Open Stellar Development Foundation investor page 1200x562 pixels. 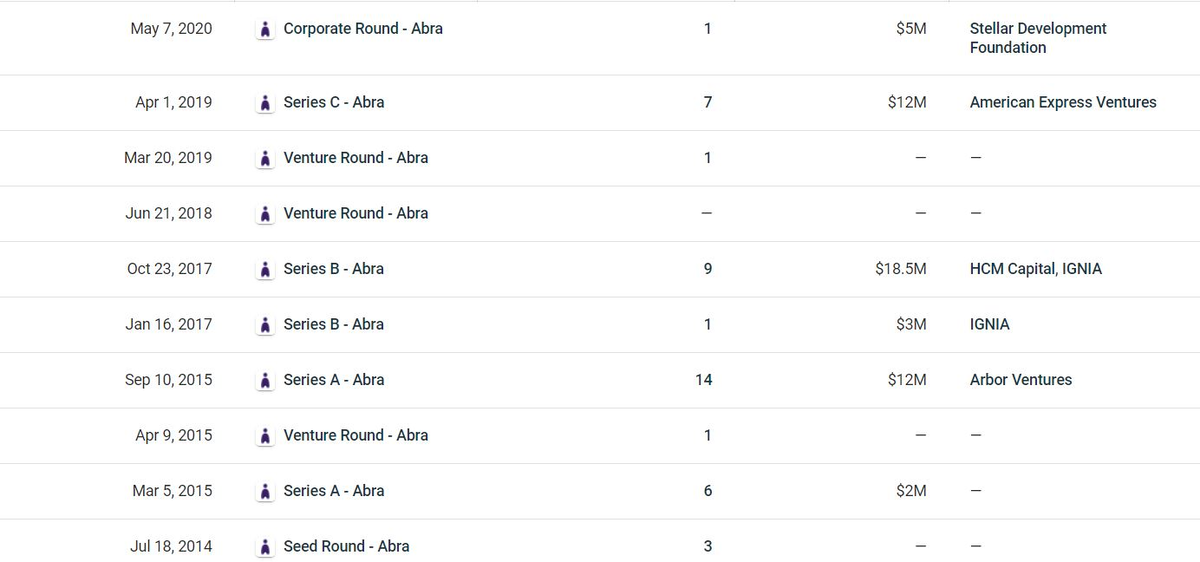tap(1038, 38)
